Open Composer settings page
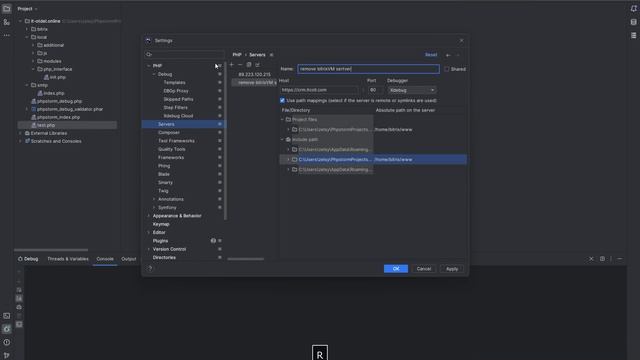Viewport: 640px width, 360px height. point(169,132)
